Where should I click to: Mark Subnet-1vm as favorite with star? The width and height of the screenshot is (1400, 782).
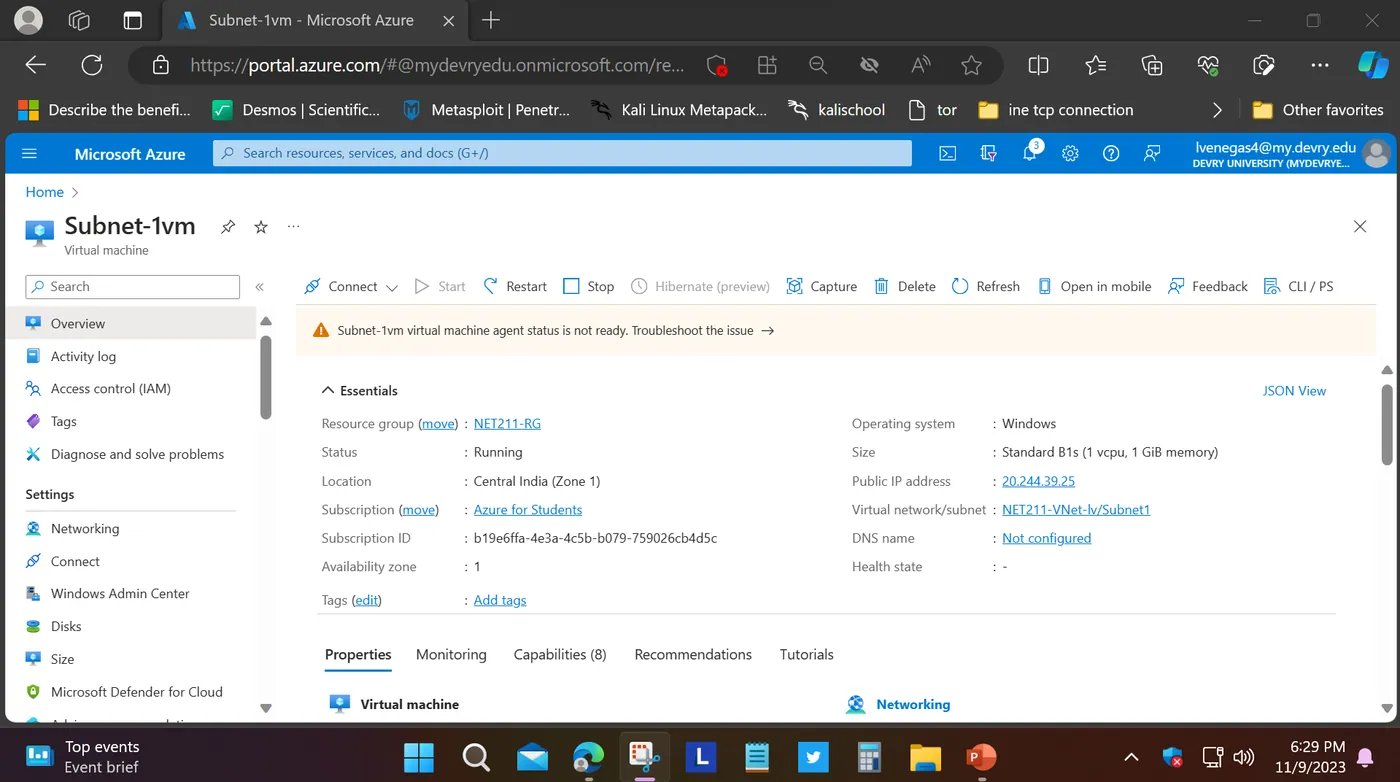[261, 227]
